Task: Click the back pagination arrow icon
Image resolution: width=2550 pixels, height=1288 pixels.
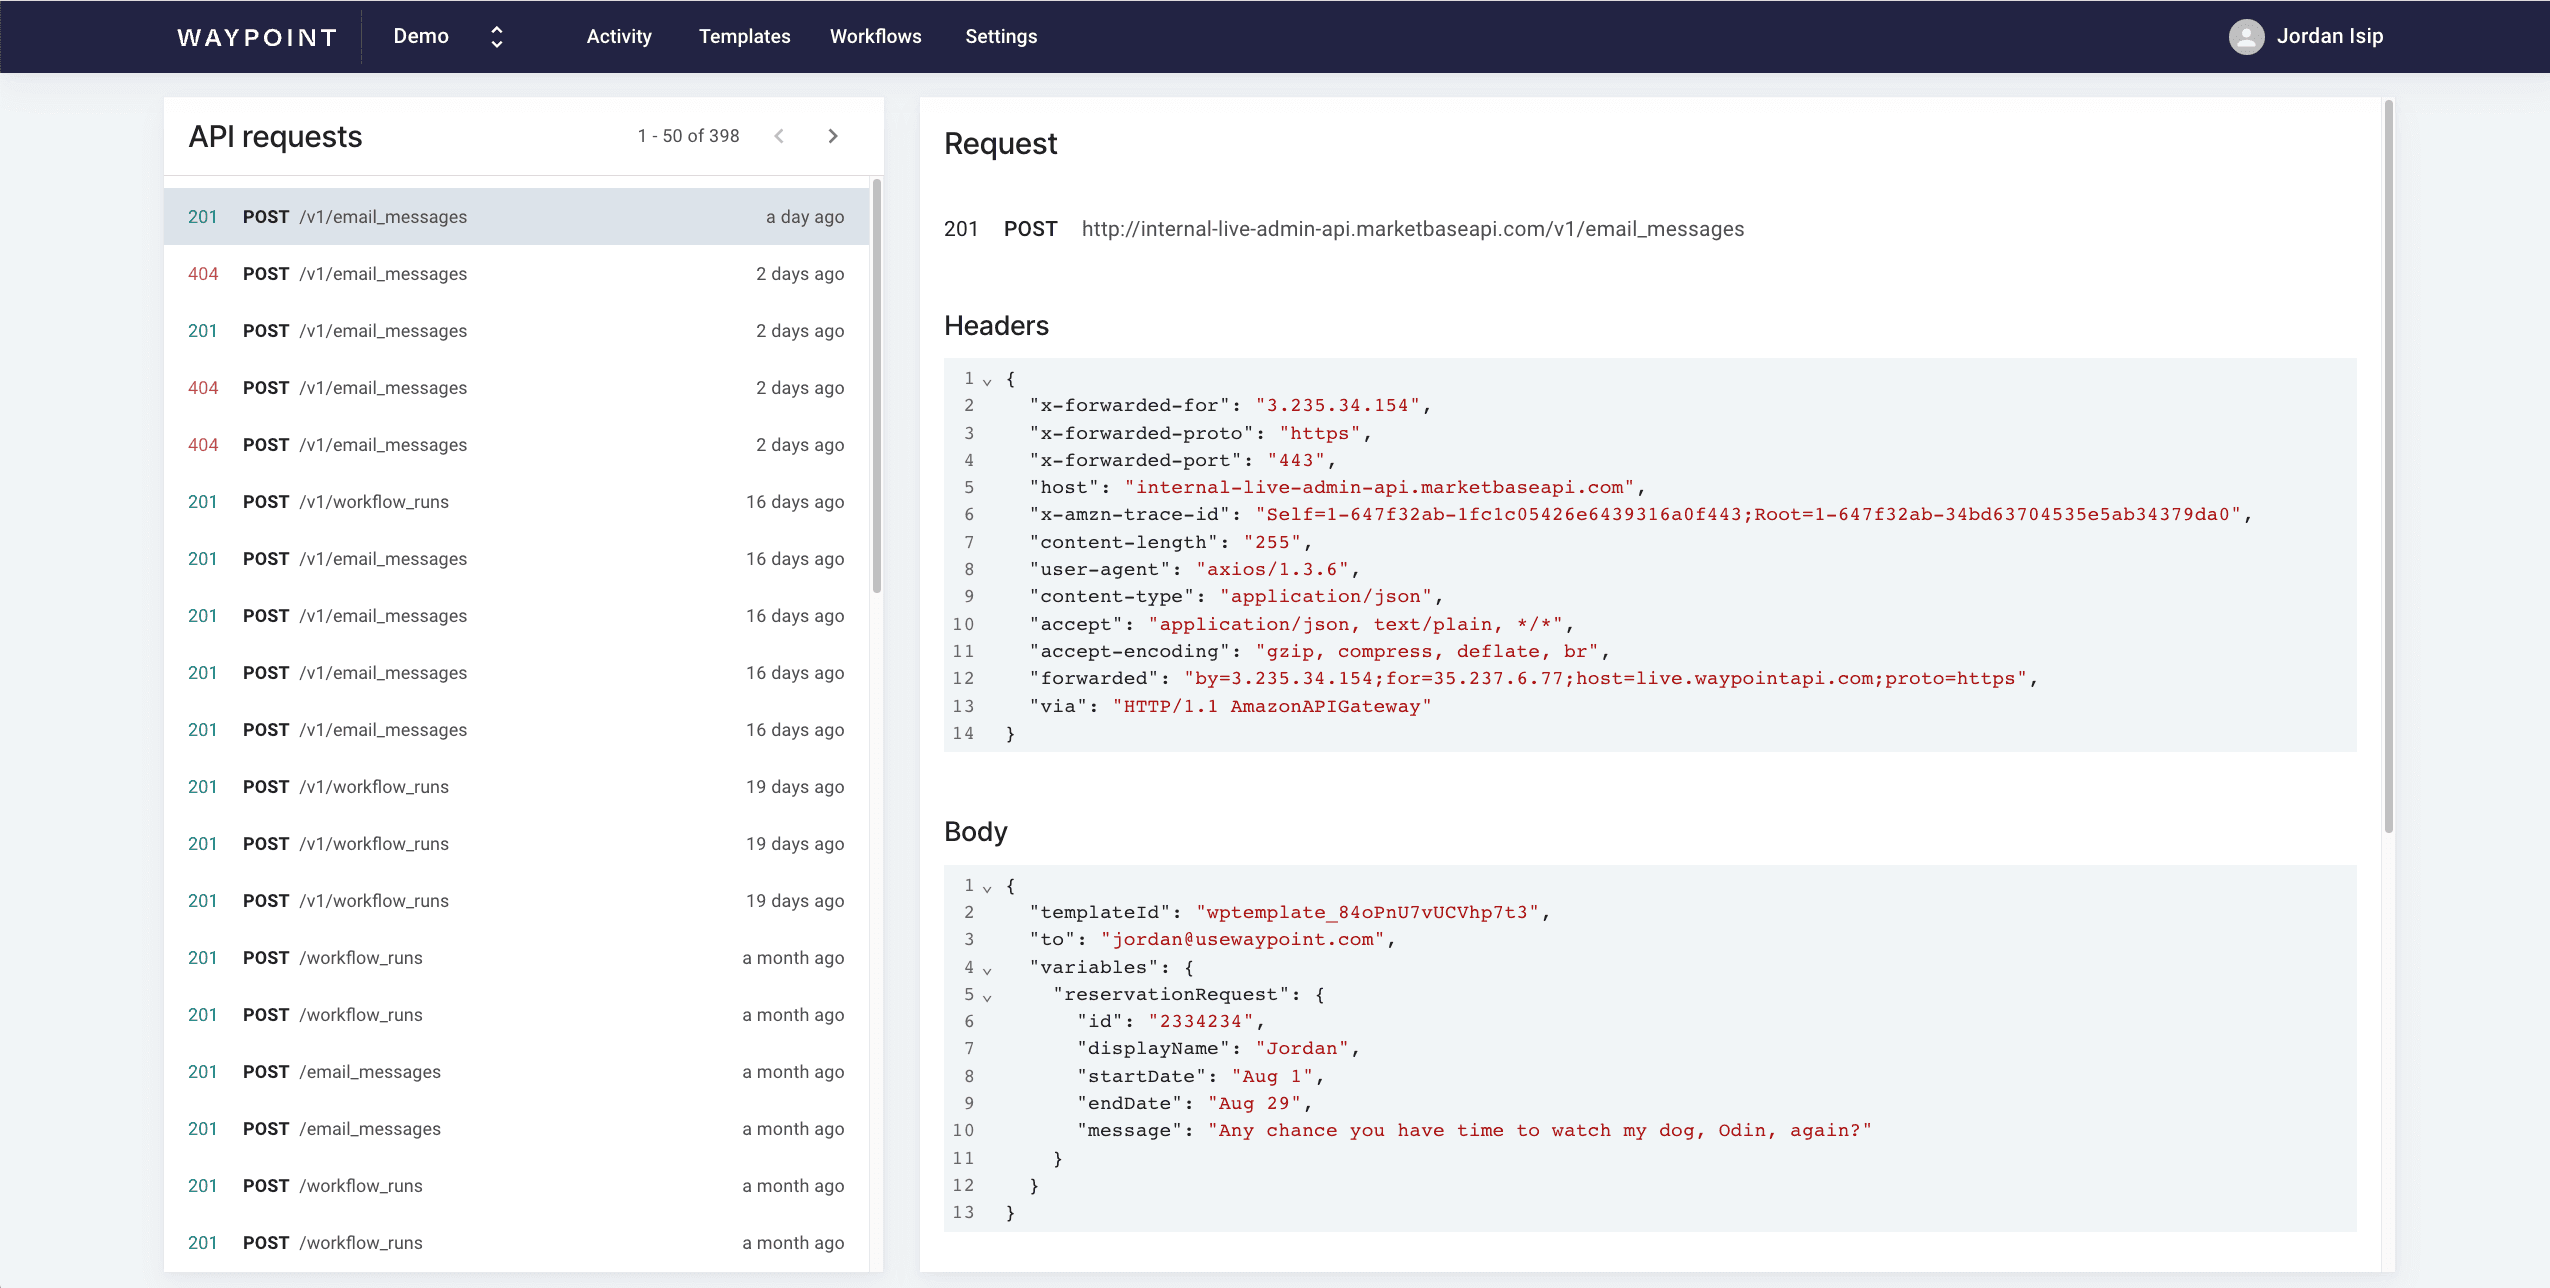Action: [780, 136]
